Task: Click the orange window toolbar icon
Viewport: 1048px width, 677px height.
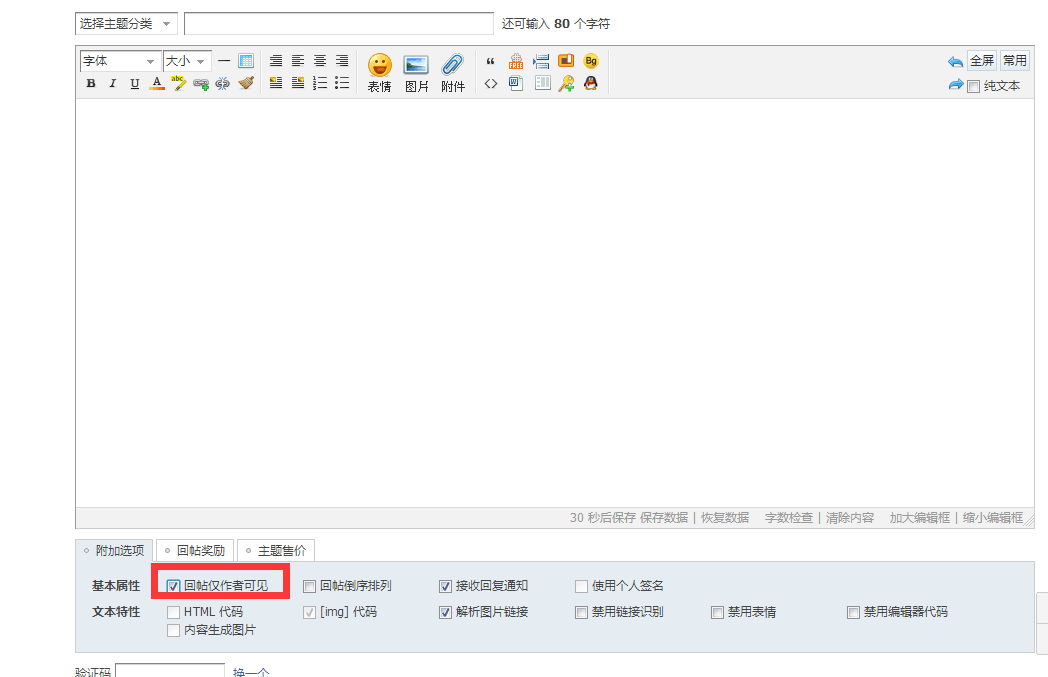Action: point(566,61)
